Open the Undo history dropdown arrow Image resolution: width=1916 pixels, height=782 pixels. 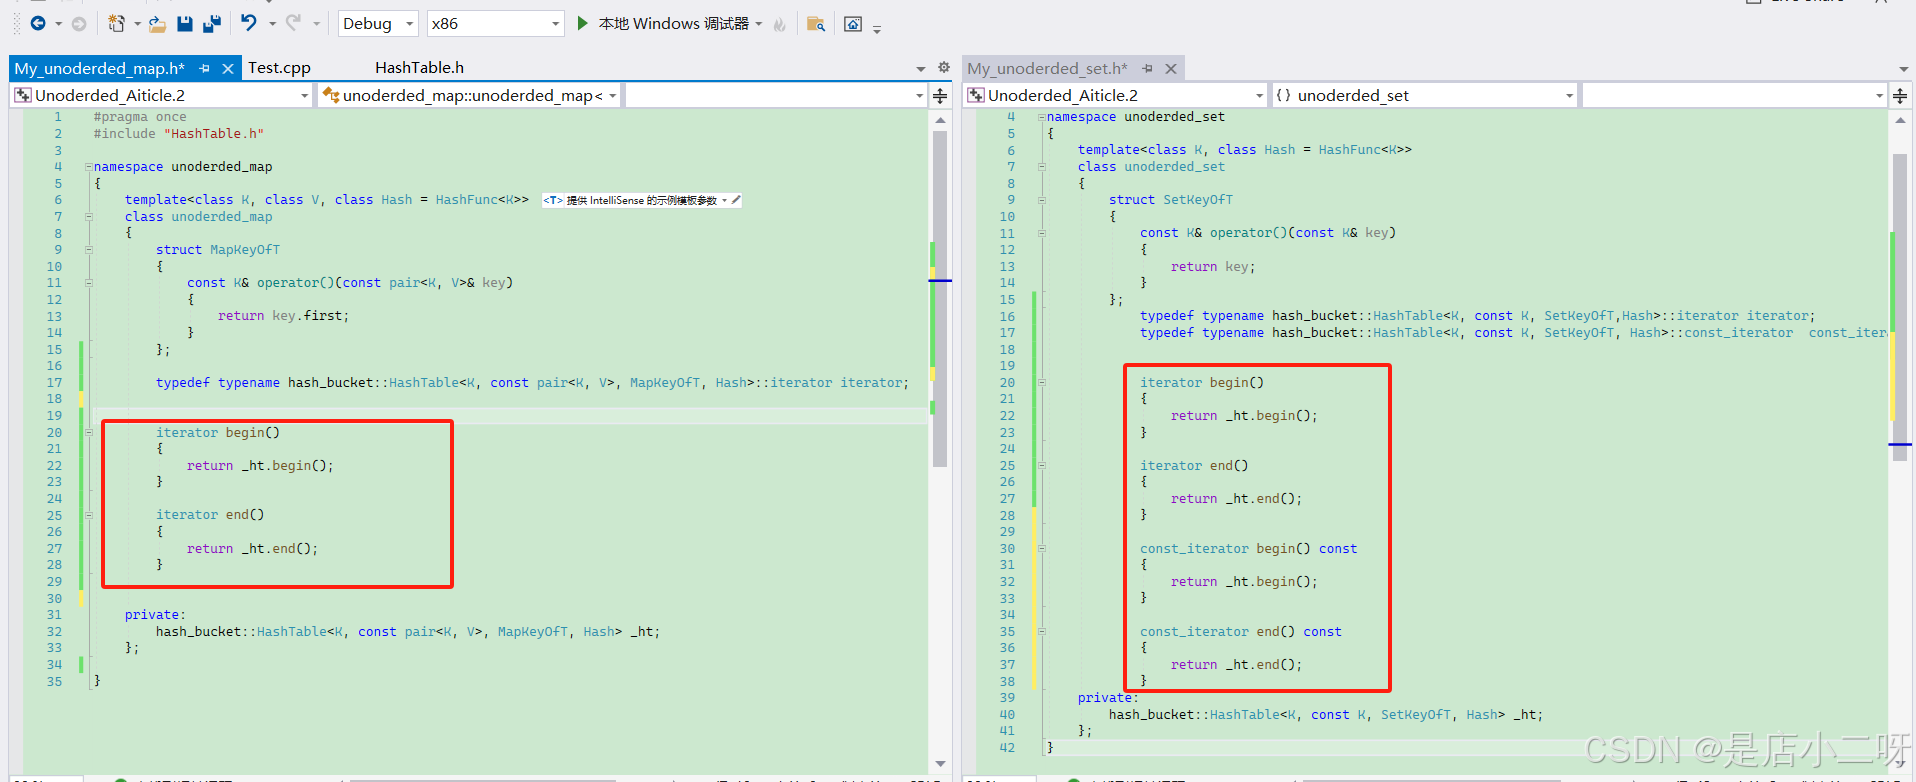272,24
